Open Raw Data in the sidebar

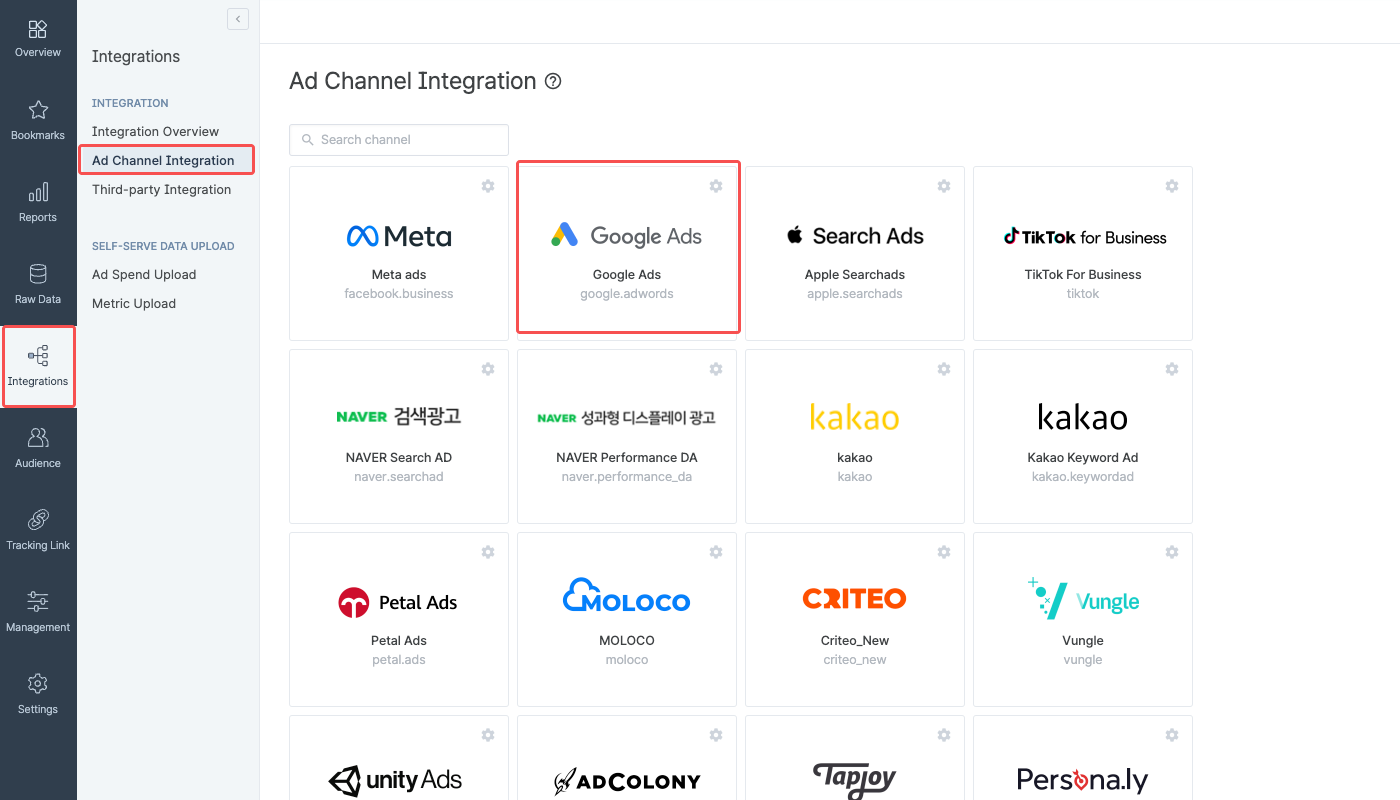(38, 284)
